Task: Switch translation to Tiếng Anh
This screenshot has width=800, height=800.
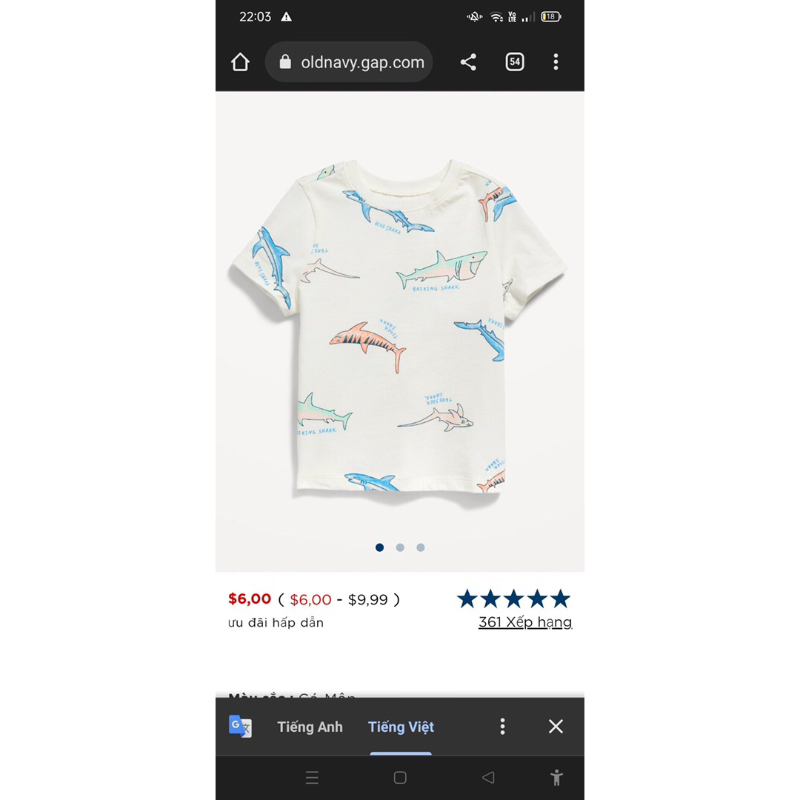Action: (310, 727)
